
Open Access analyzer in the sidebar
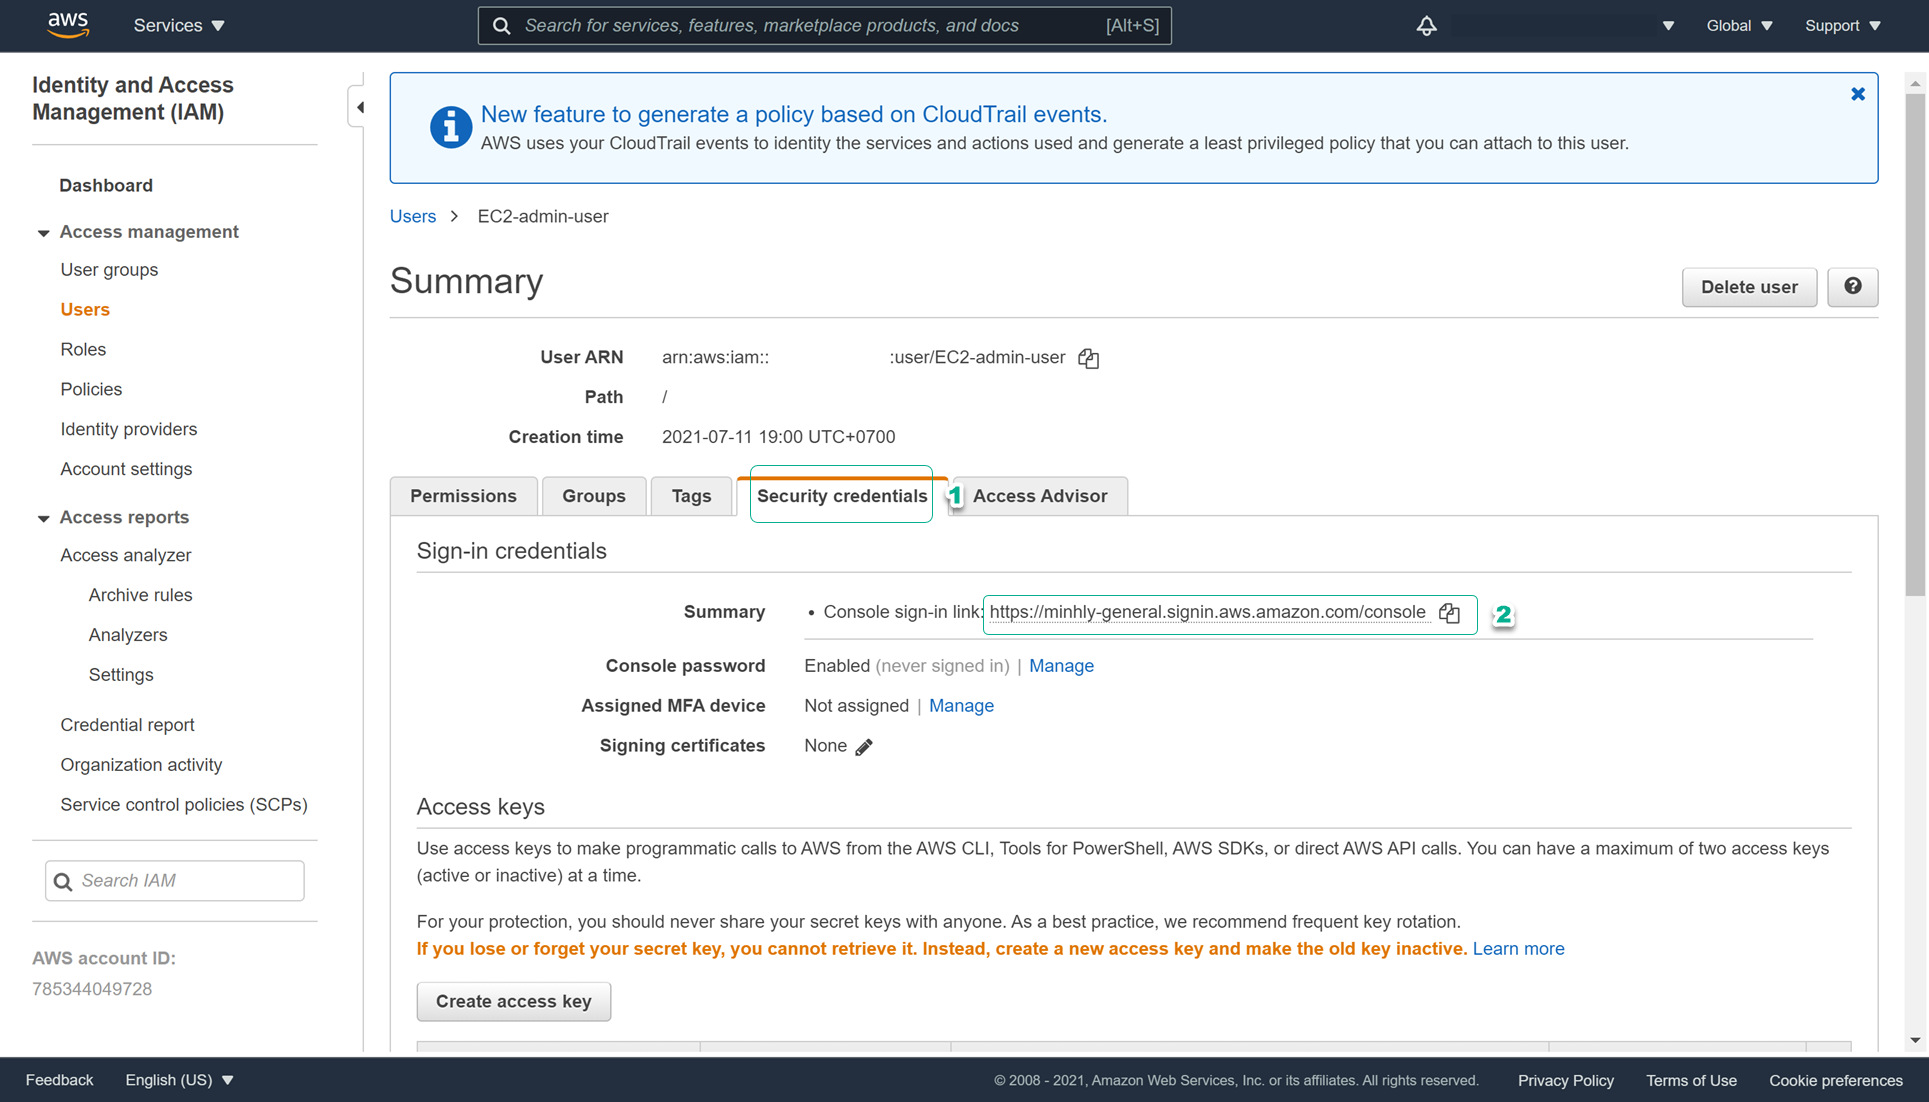pos(126,556)
